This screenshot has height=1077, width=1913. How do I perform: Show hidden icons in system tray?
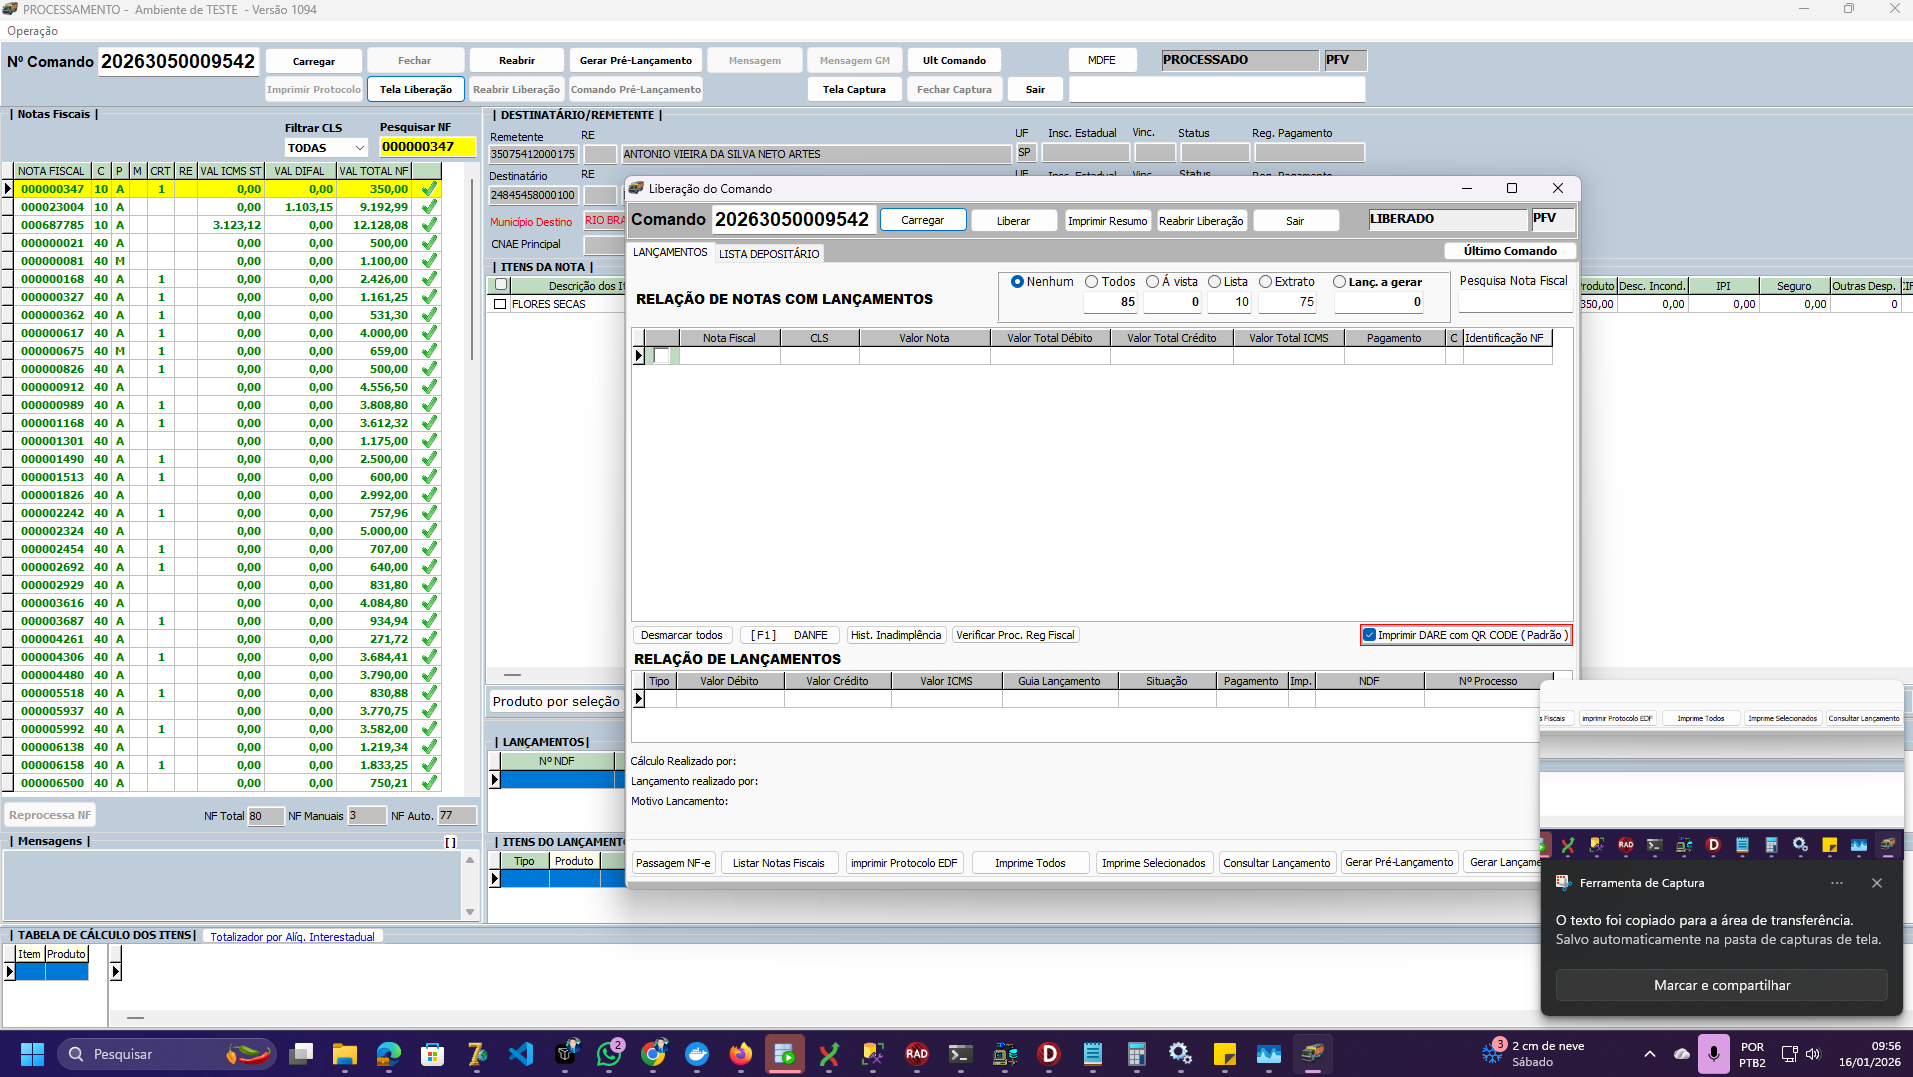click(x=1650, y=1054)
